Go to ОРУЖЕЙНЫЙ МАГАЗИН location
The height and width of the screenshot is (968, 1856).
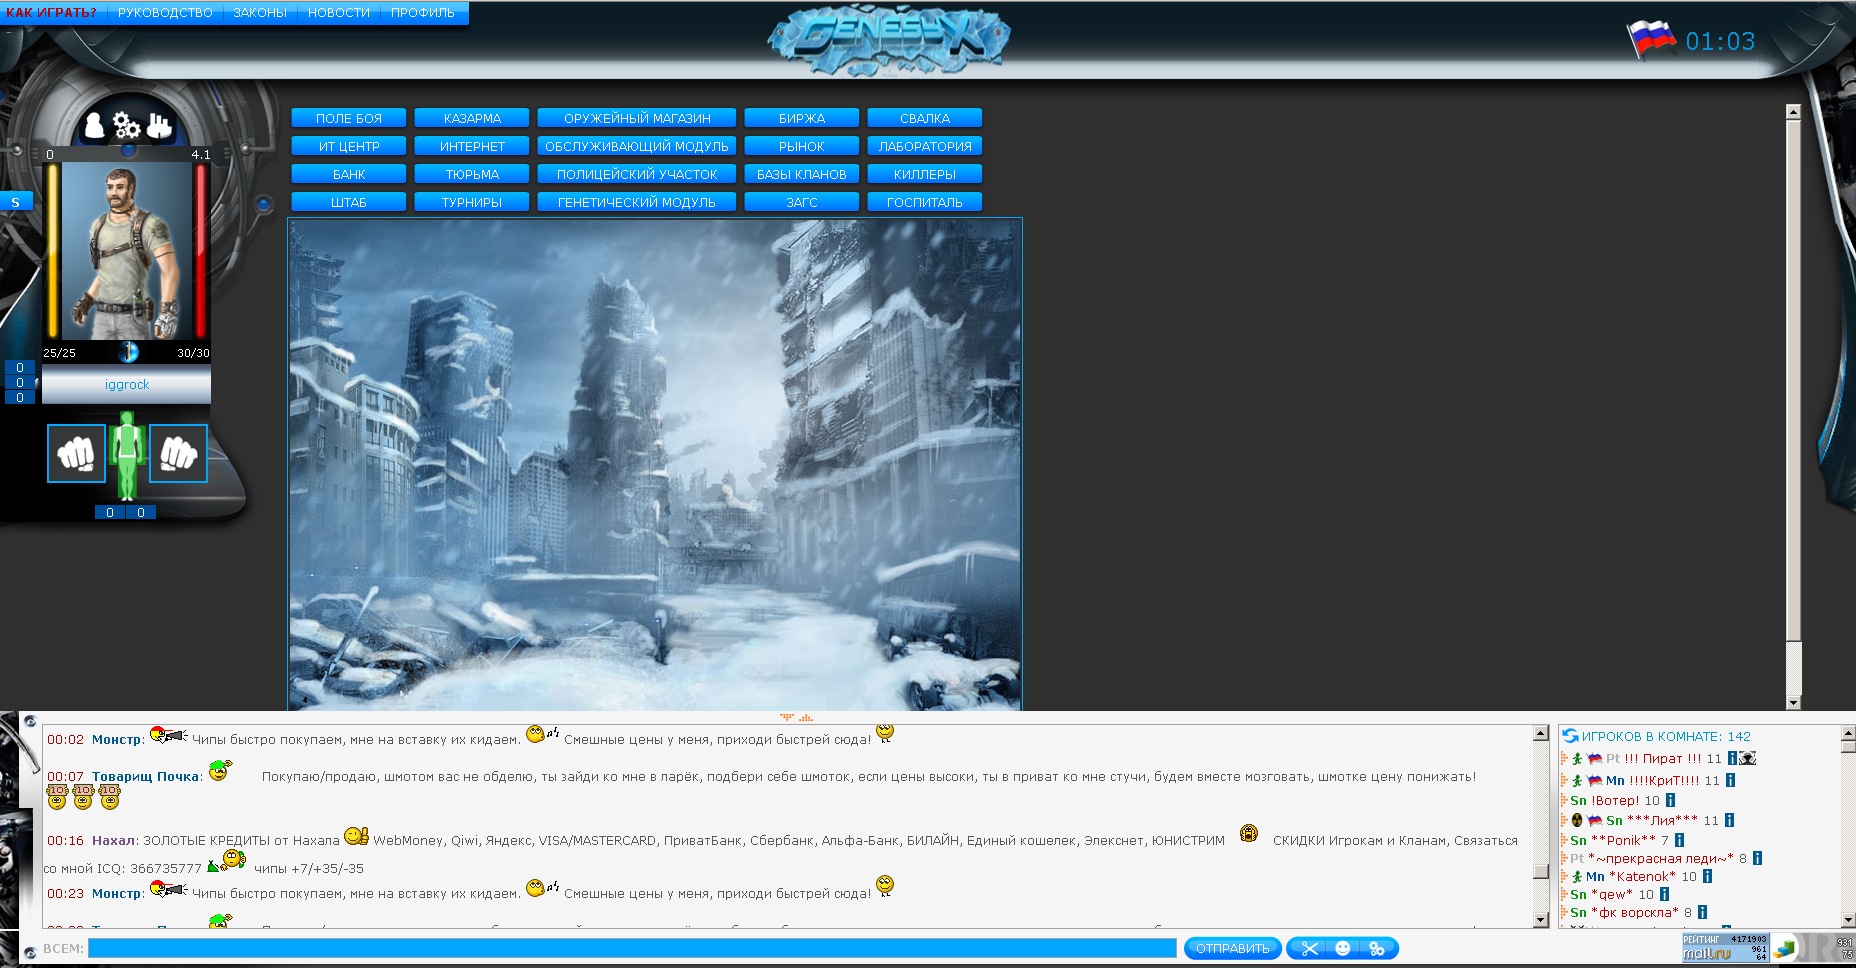(637, 118)
